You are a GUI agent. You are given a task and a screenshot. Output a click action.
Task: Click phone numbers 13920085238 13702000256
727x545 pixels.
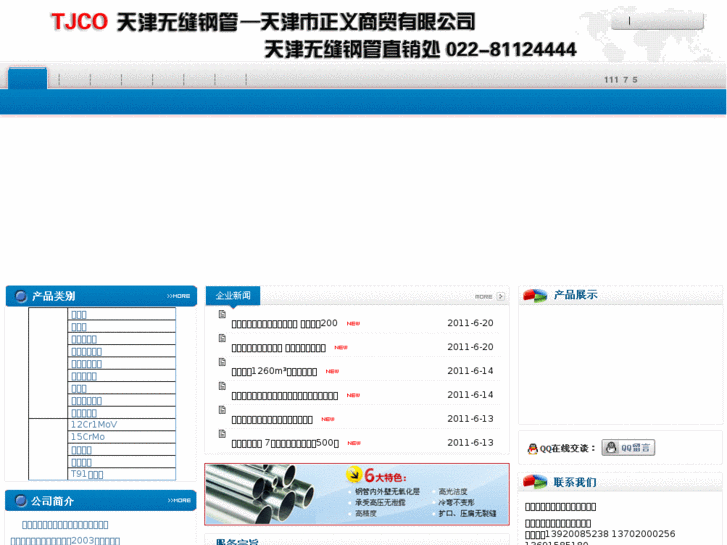612,534
